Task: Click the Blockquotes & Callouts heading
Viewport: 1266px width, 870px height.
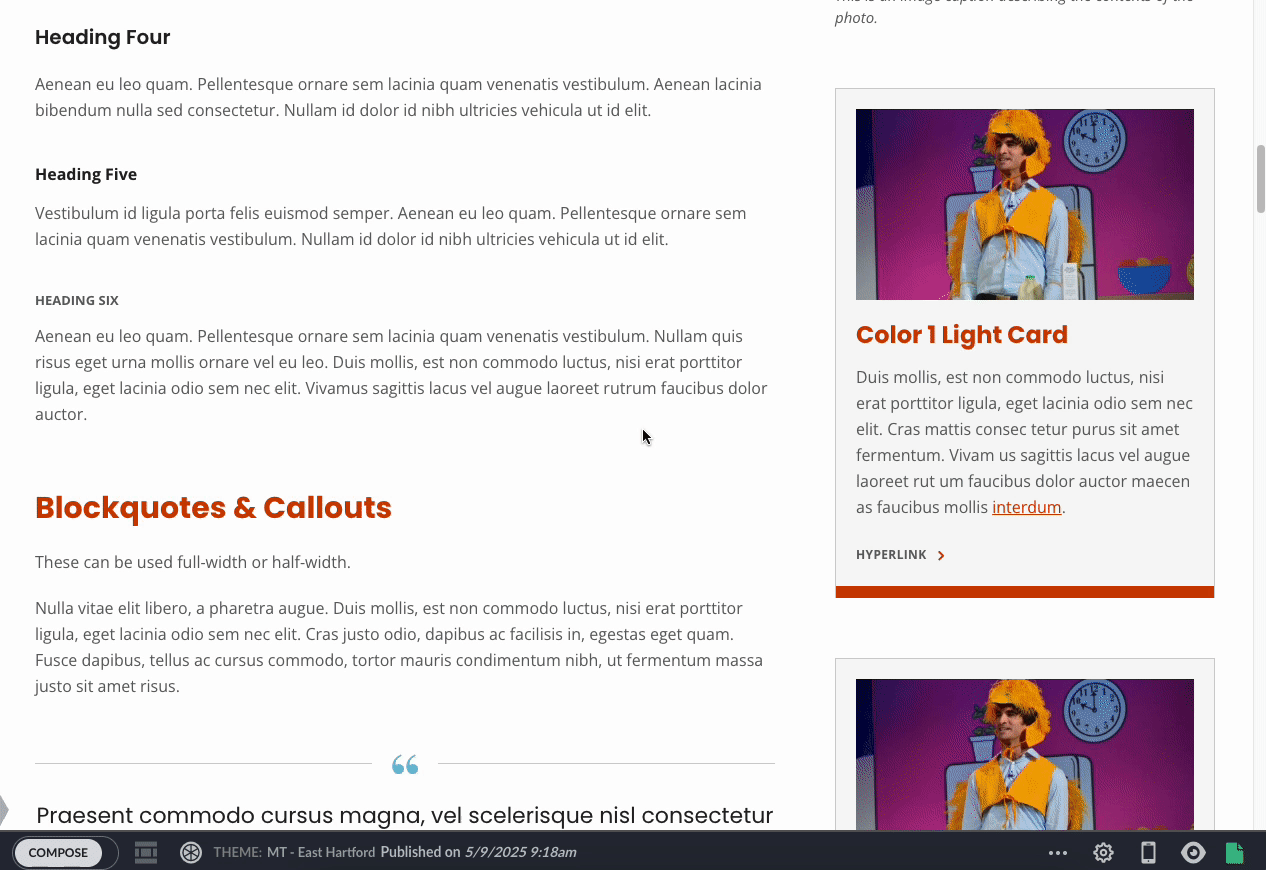Action: (213, 508)
